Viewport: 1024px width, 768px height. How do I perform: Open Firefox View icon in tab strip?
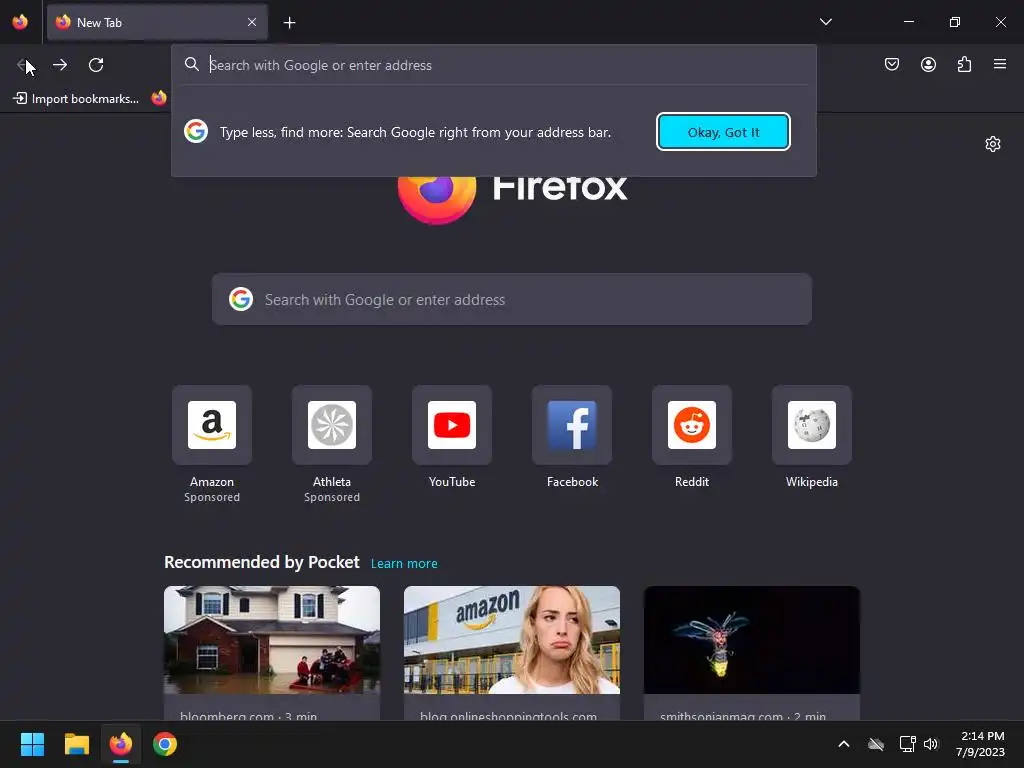(x=20, y=22)
